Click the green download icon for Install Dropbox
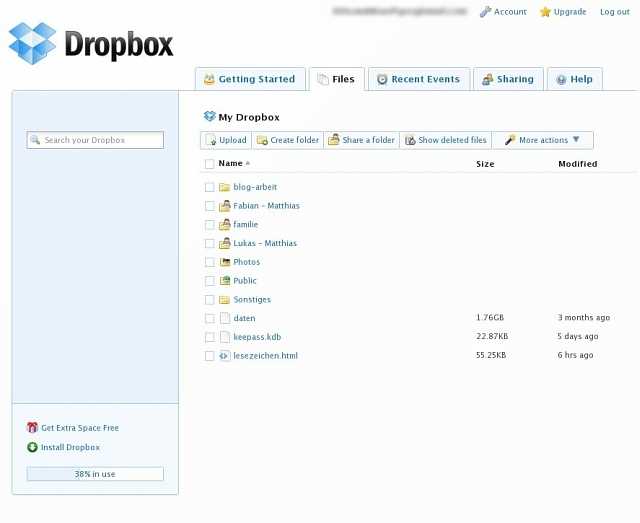Image resolution: width=640 pixels, height=523 pixels. (x=32, y=447)
